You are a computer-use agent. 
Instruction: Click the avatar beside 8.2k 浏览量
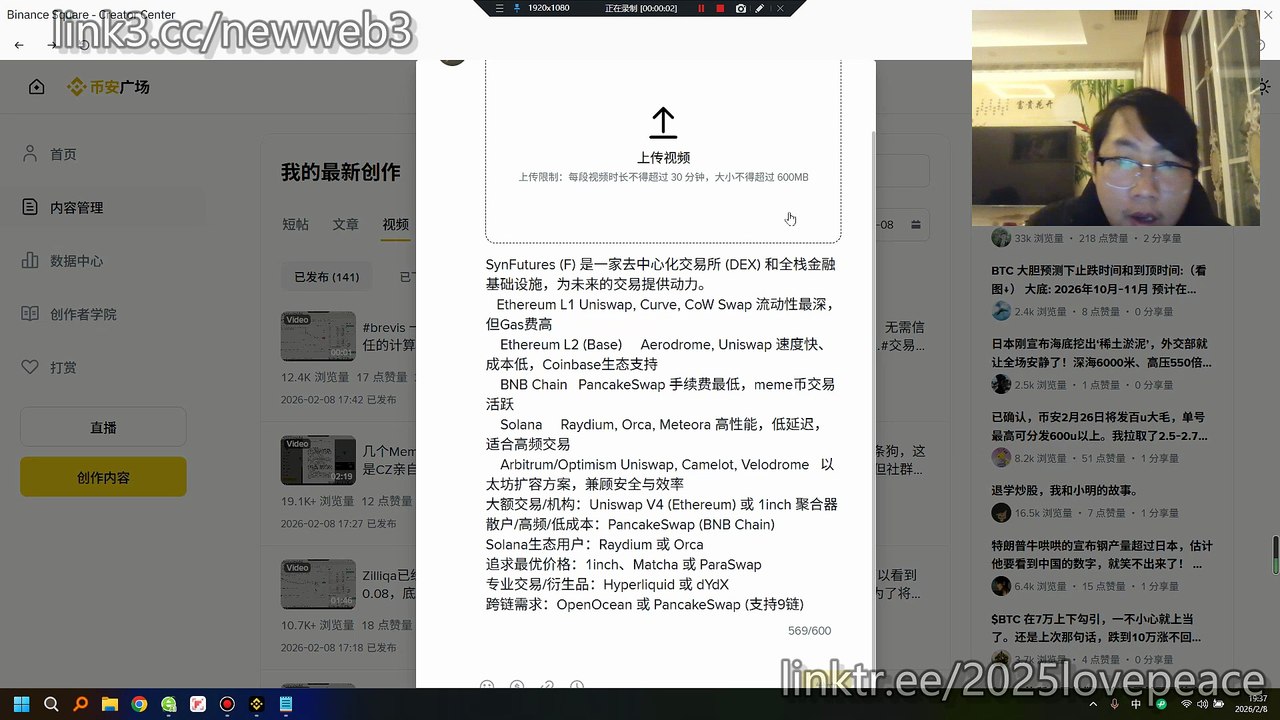[x=1001, y=457]
